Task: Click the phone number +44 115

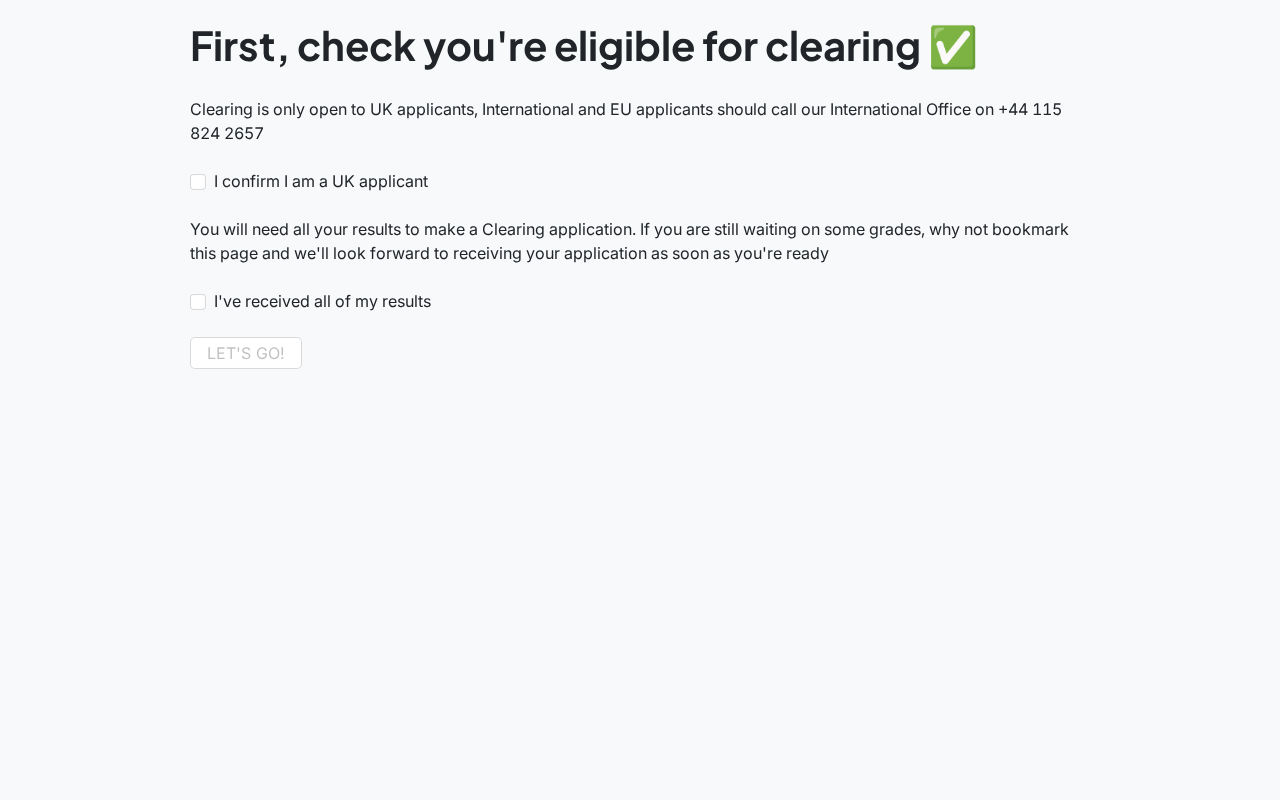Action: pyautogui.click(x=1030, y=109)
